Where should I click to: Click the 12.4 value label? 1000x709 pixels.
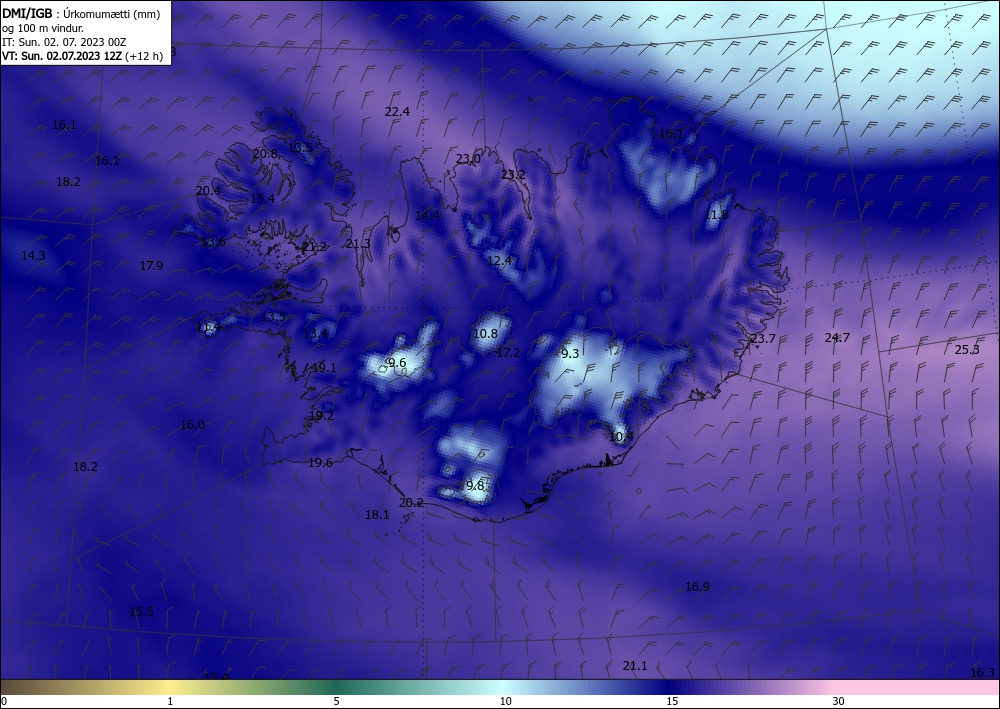point(499,260)
